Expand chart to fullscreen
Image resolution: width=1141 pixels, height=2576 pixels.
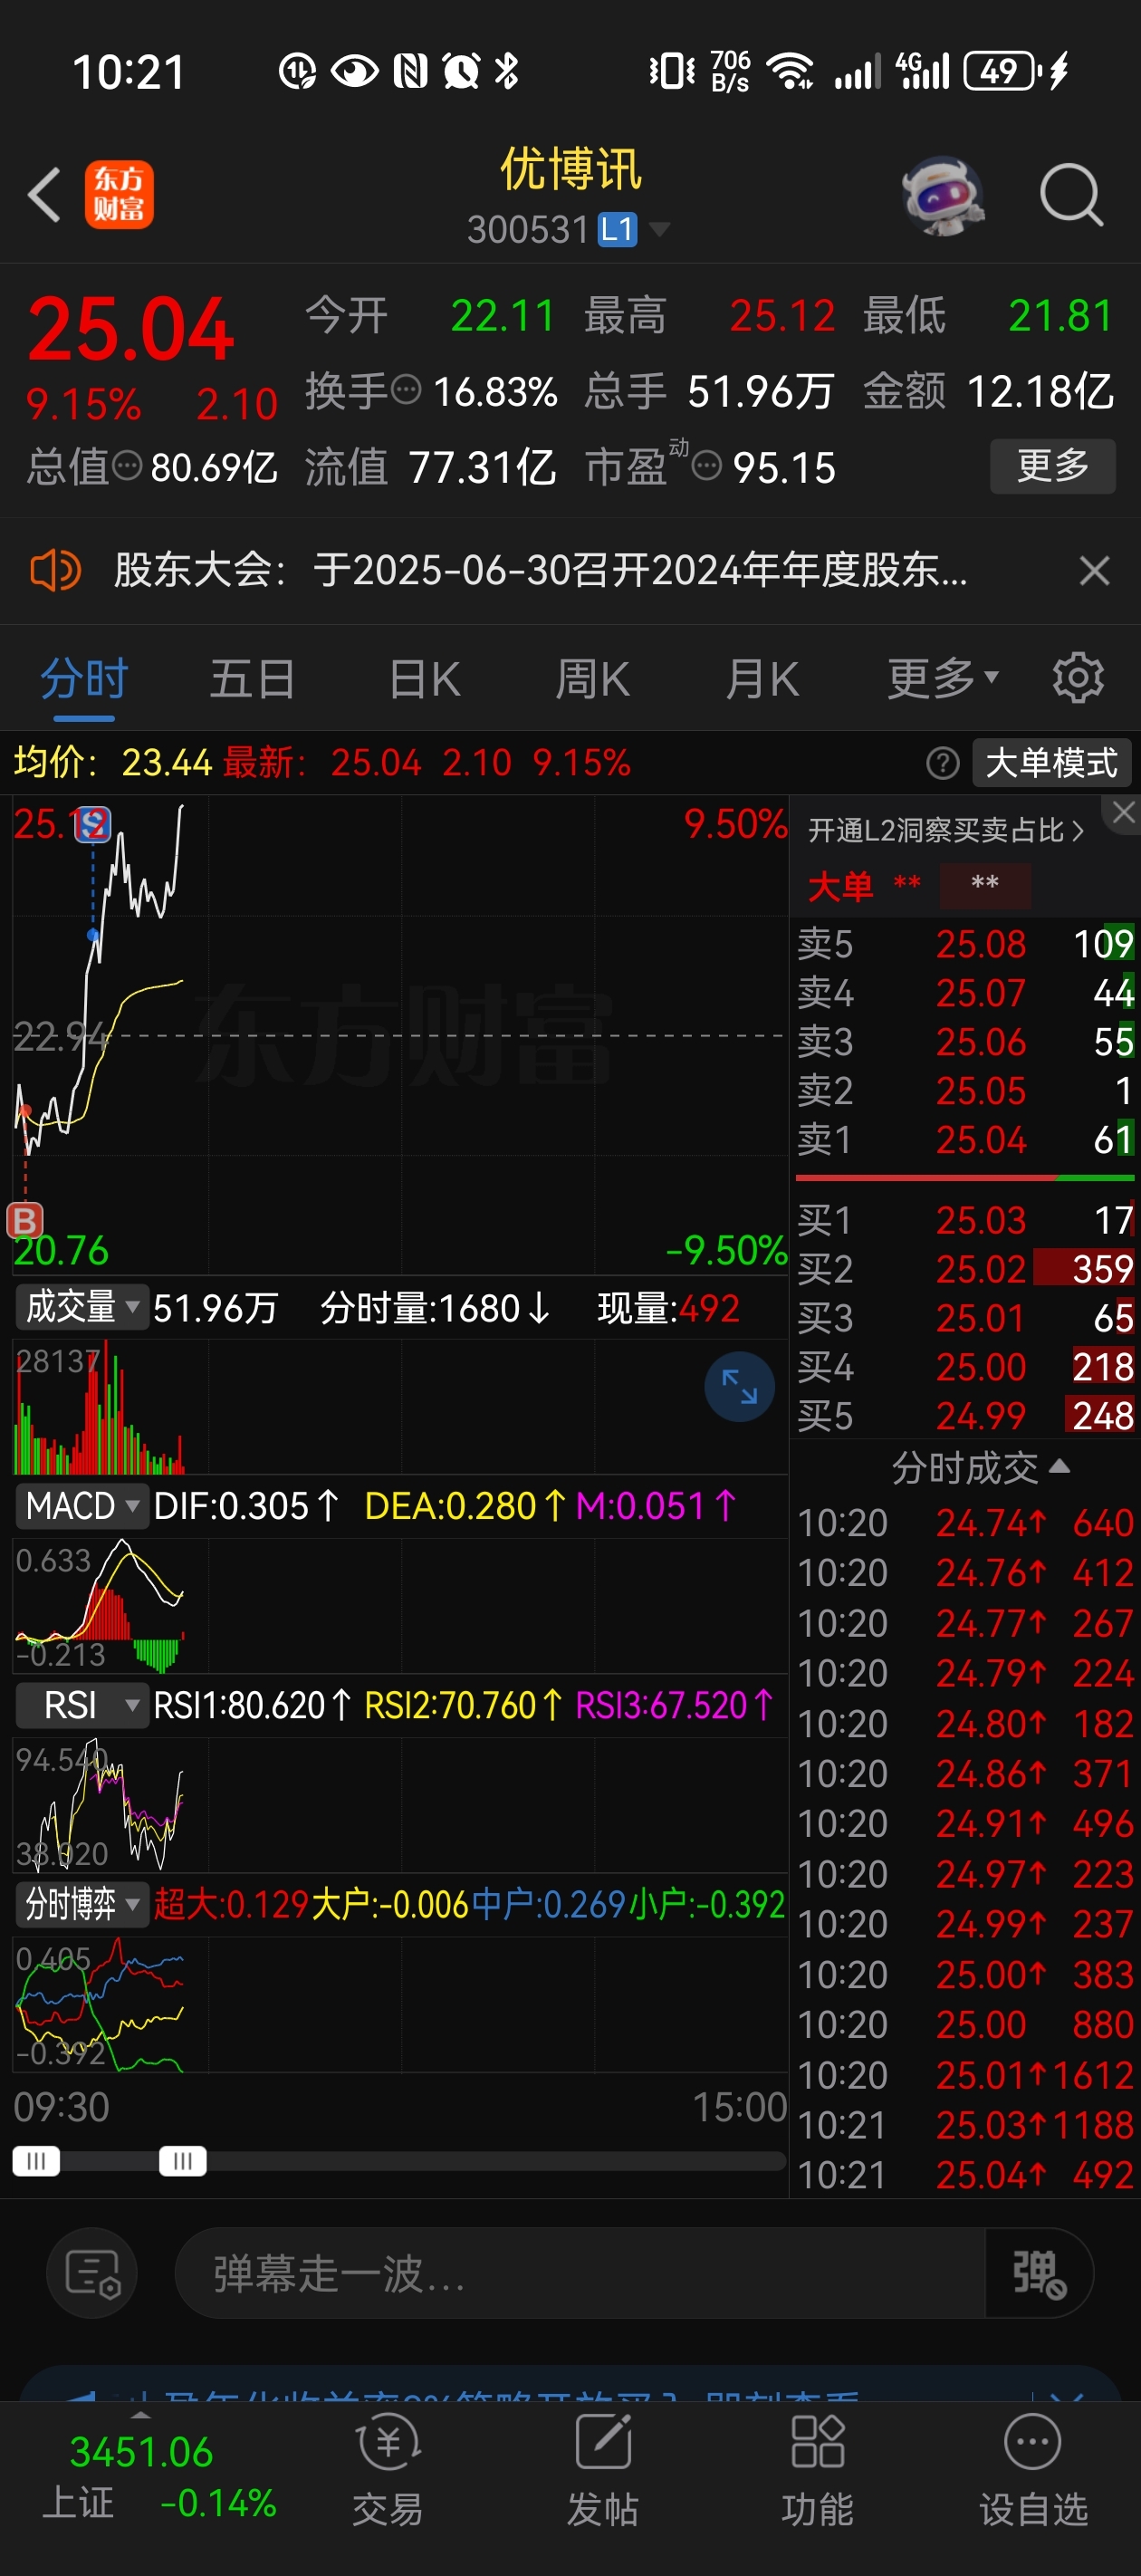(740, 1387)
